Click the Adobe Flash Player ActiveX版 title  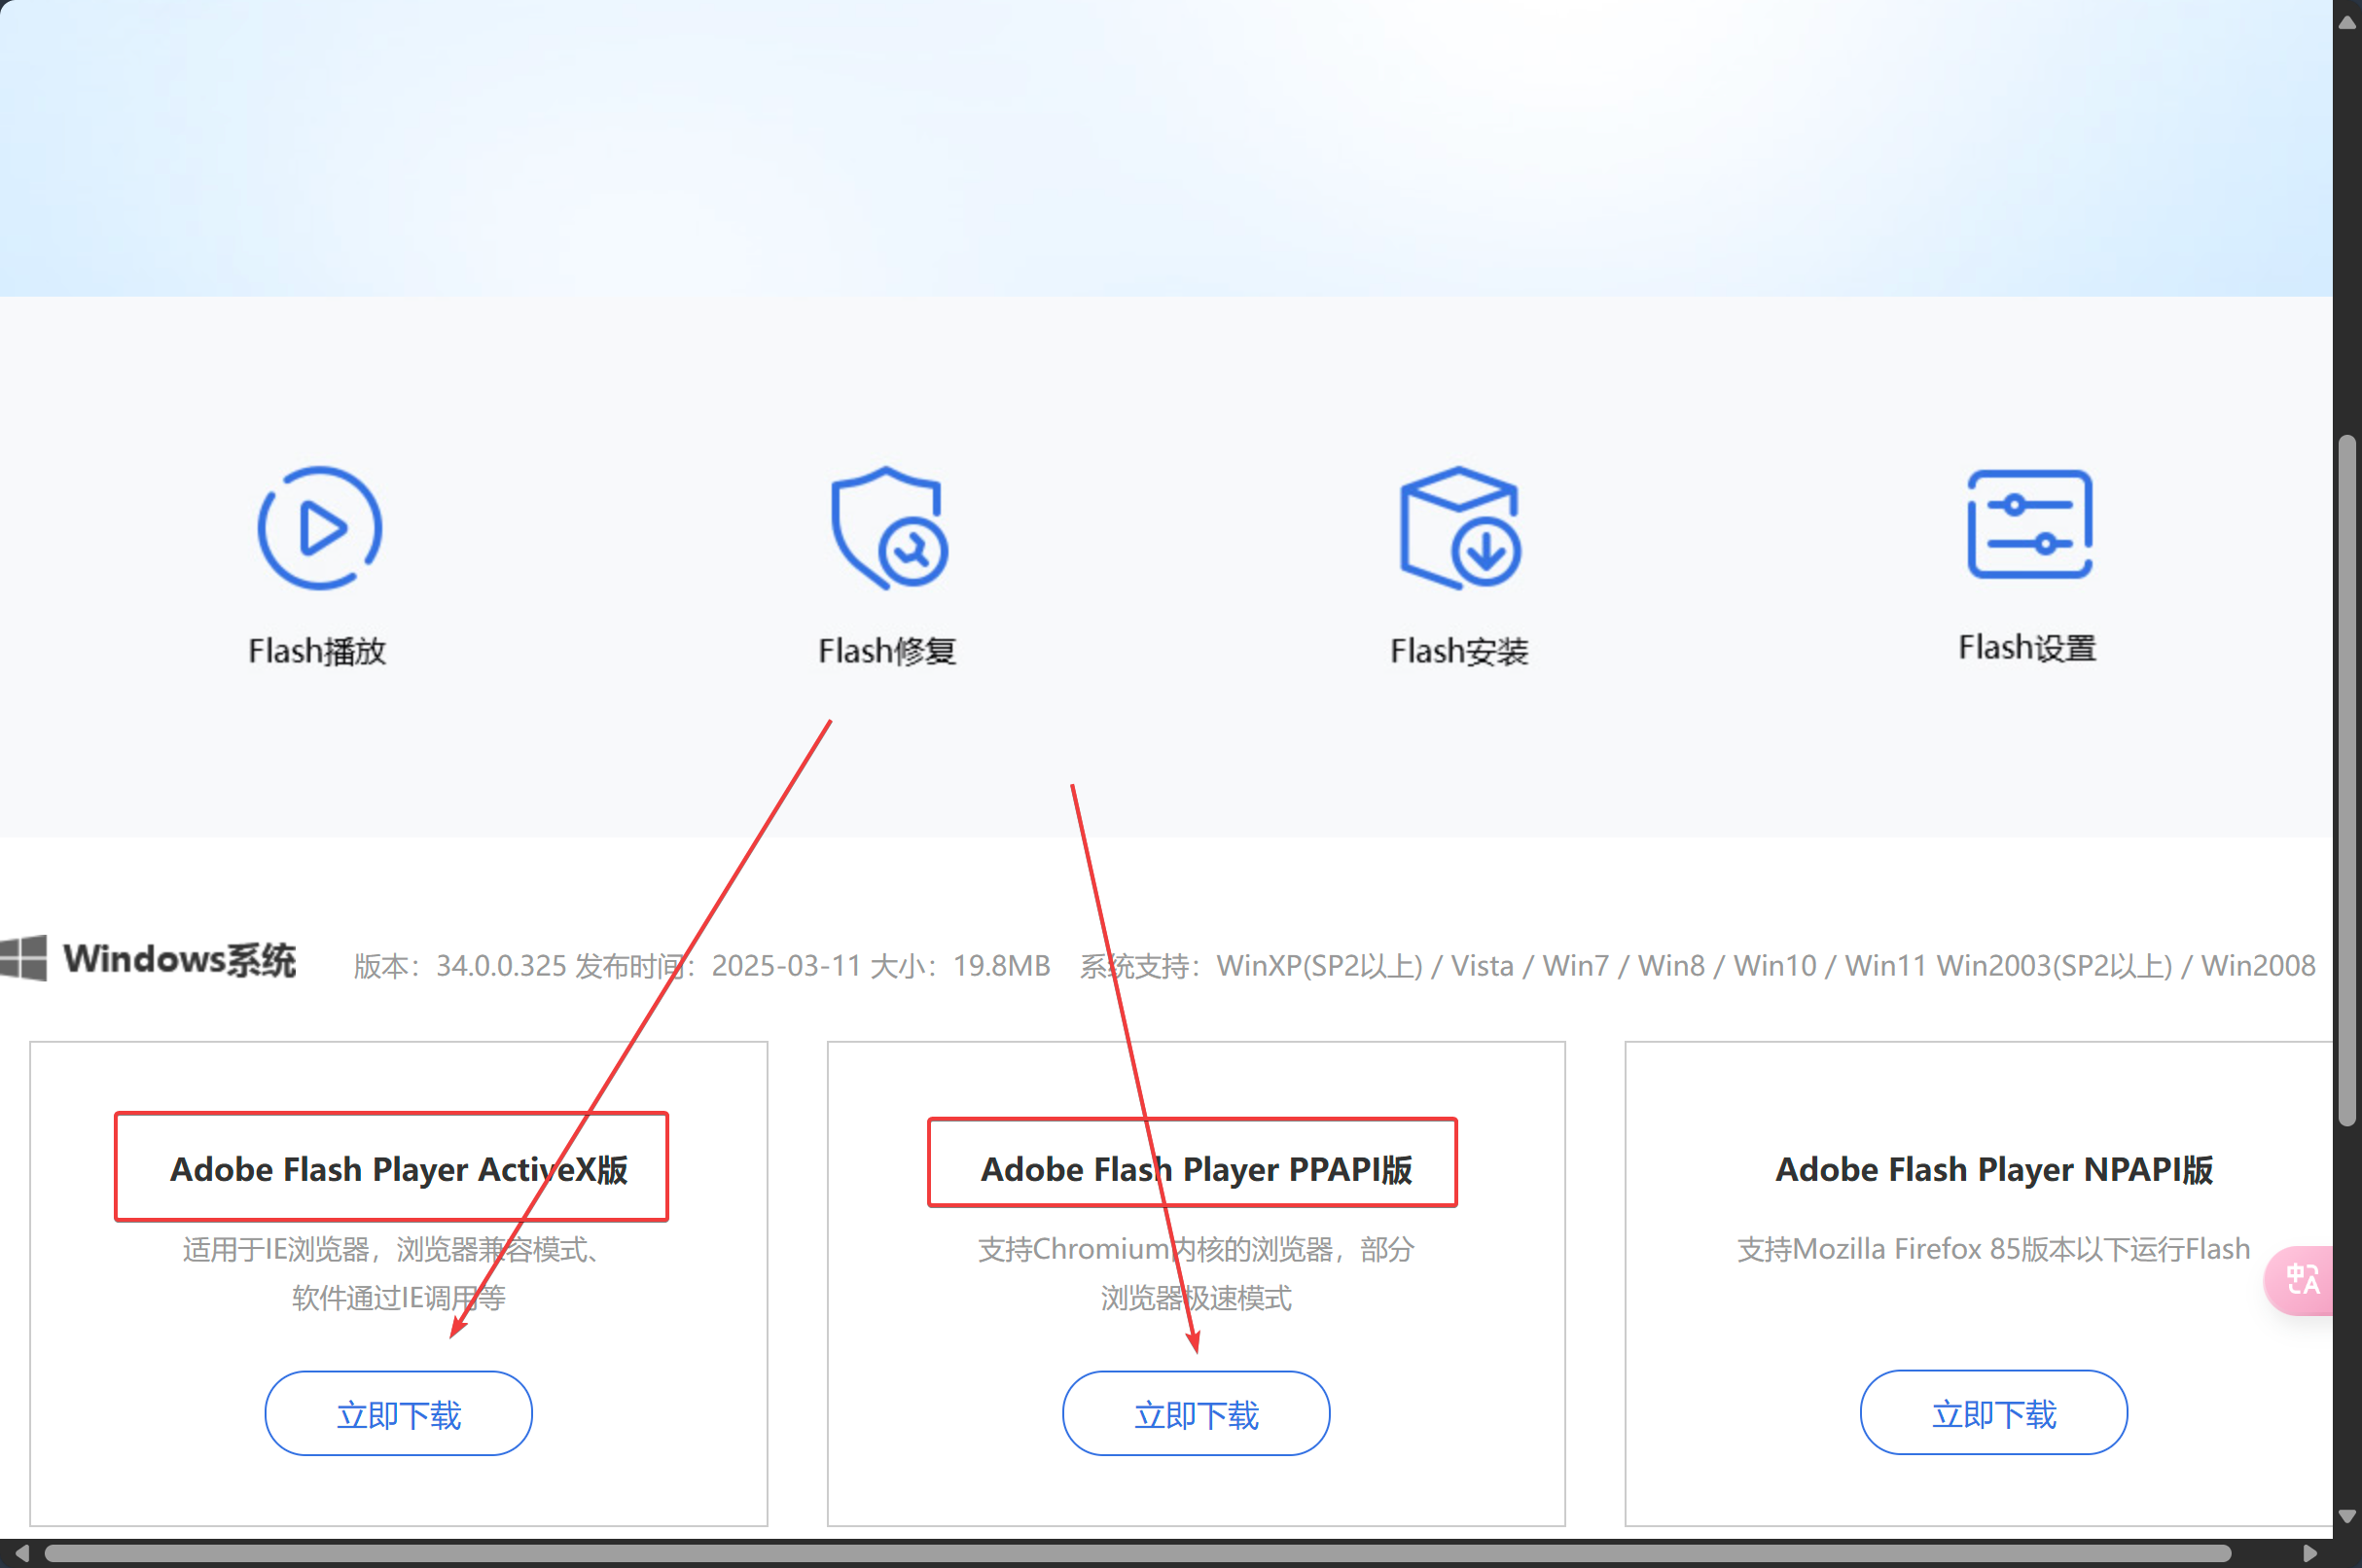(x=398, y=1169)
